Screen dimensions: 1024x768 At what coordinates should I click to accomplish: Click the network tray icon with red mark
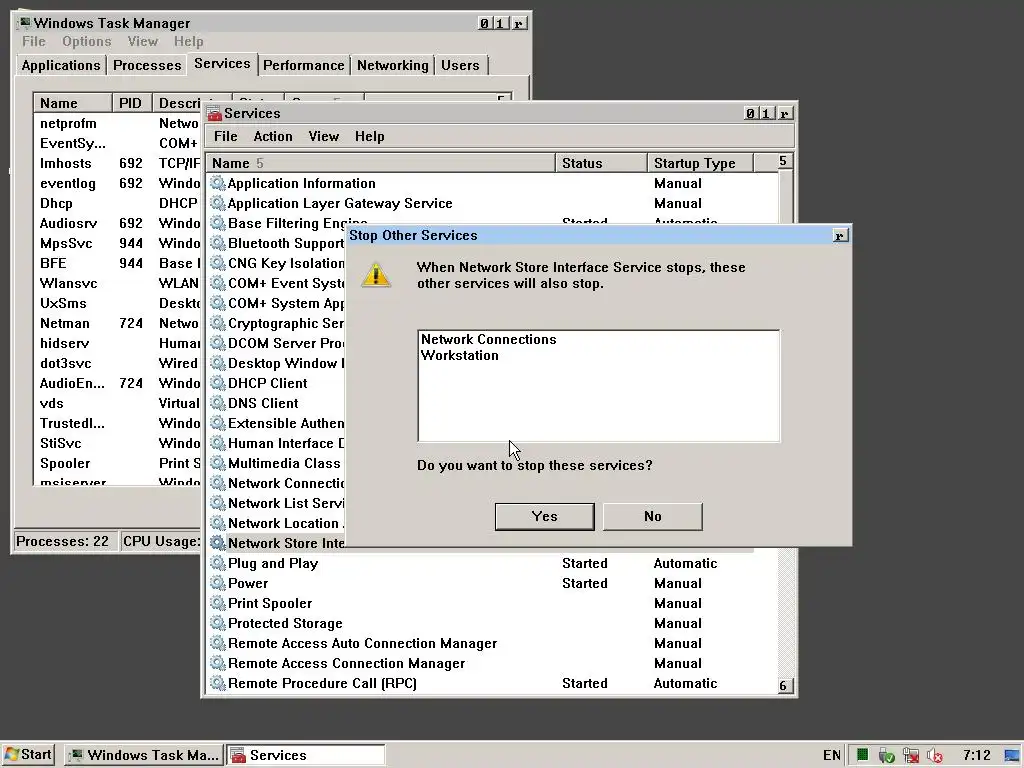911,756
